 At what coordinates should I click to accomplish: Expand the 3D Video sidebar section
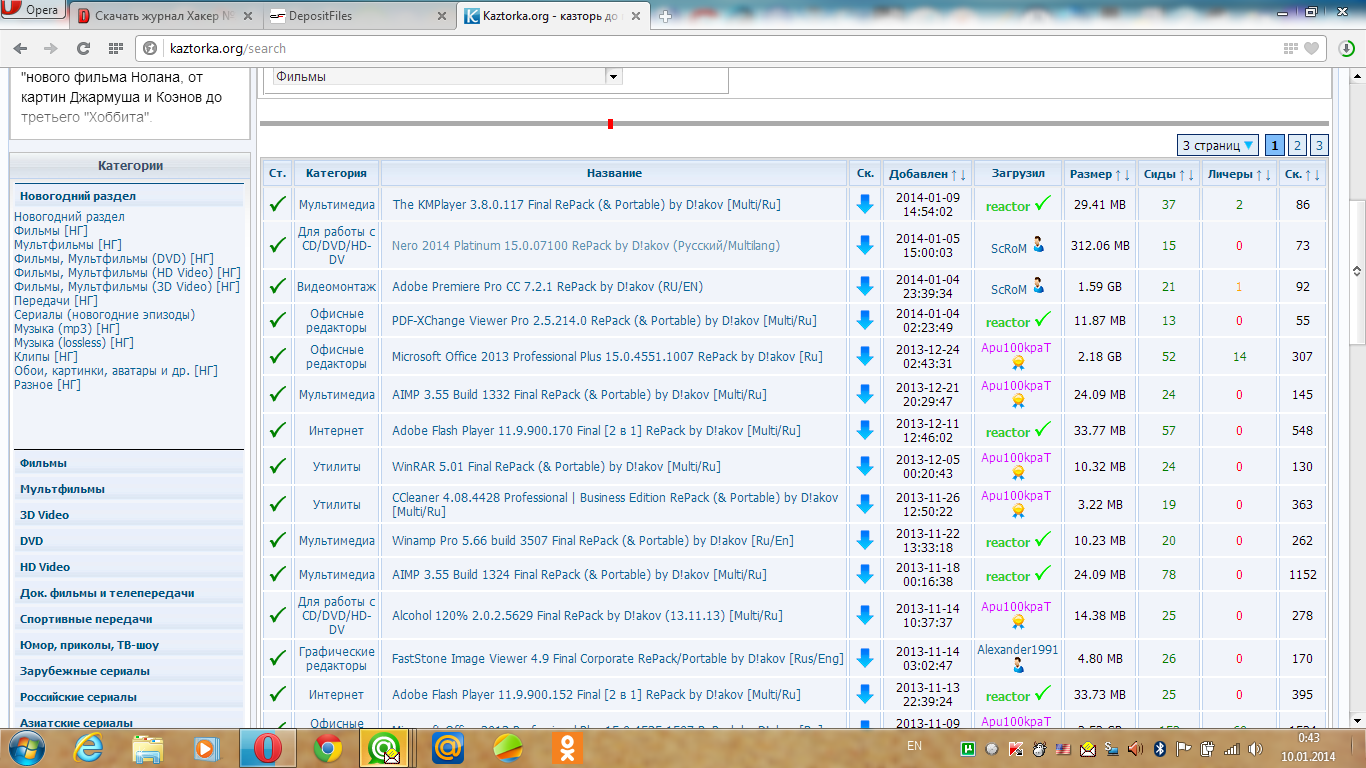[129, 515]
